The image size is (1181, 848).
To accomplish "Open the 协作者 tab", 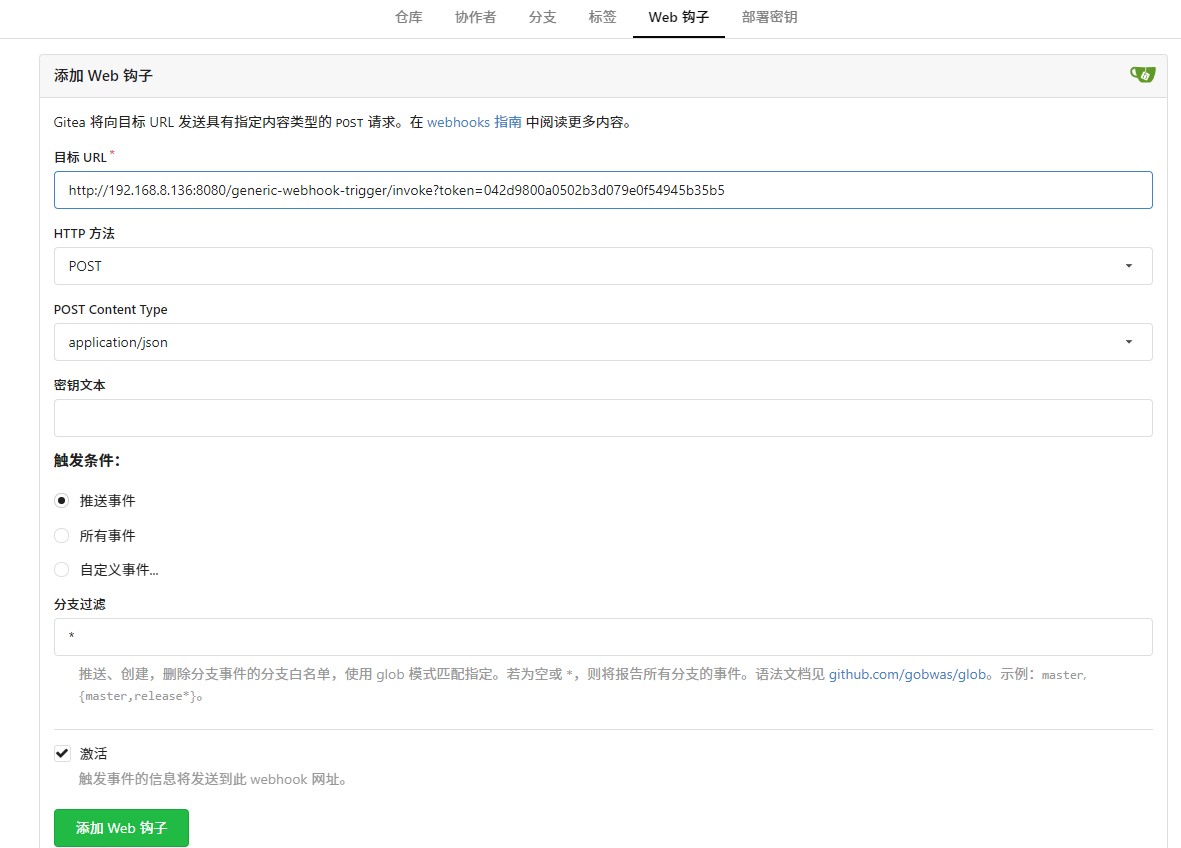I will click(x=475, y=17).
